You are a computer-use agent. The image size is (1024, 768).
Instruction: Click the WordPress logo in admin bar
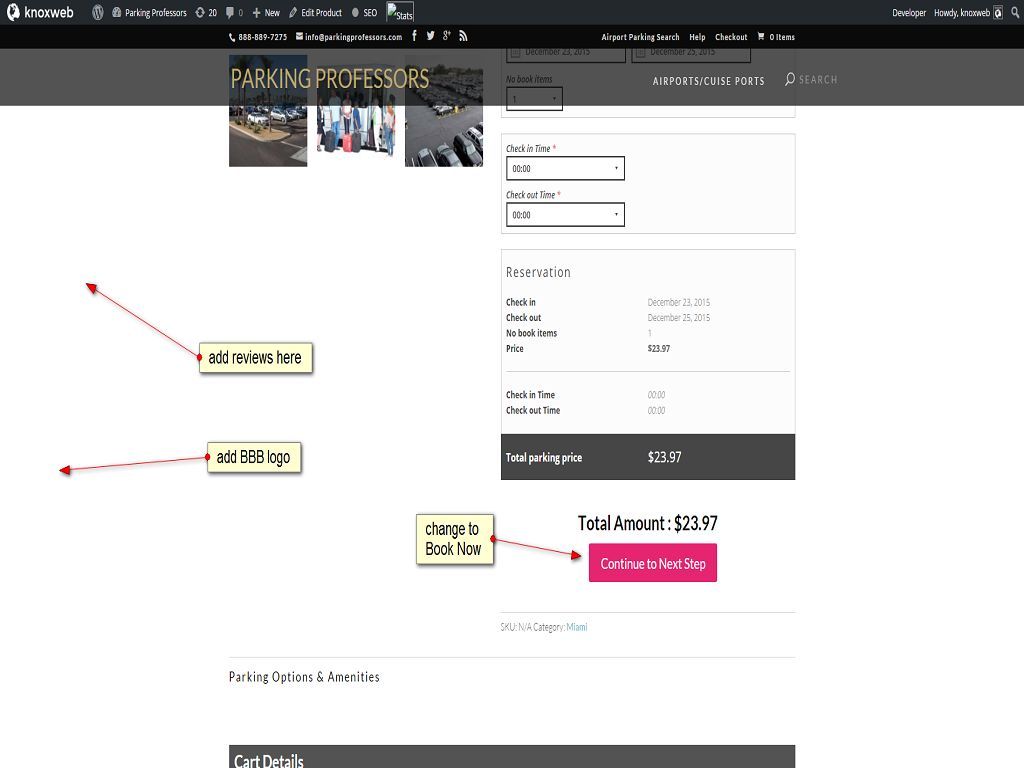(97, 12)
